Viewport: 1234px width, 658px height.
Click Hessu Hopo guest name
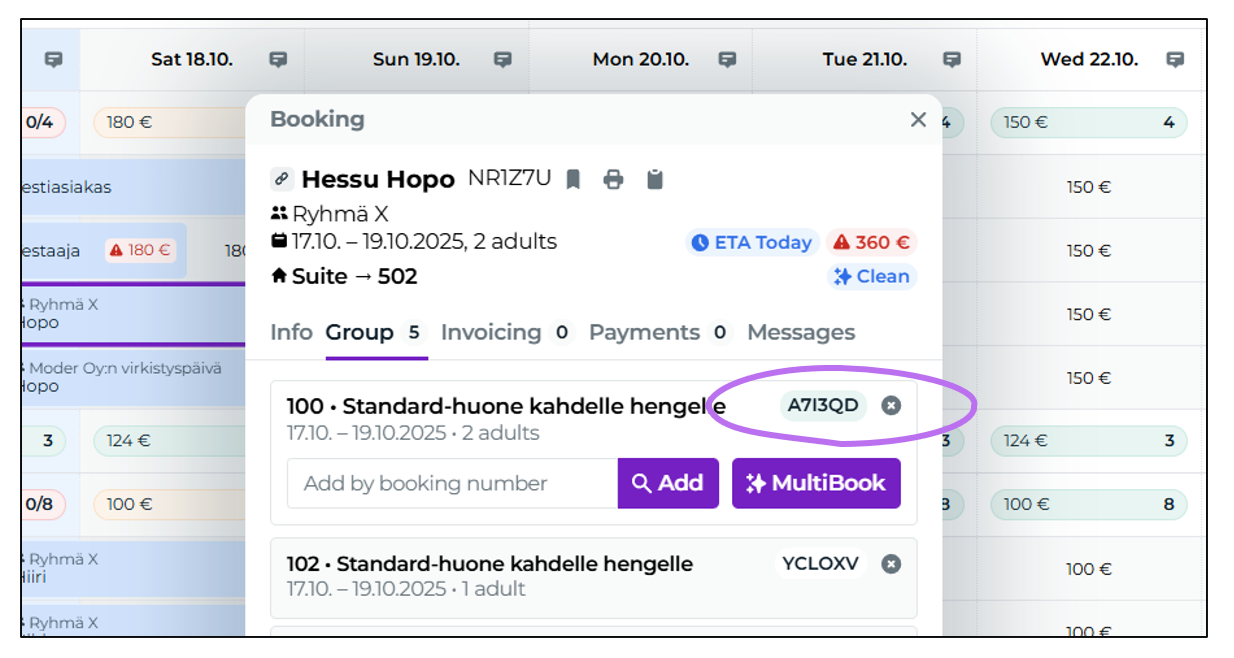click(378, 180)
